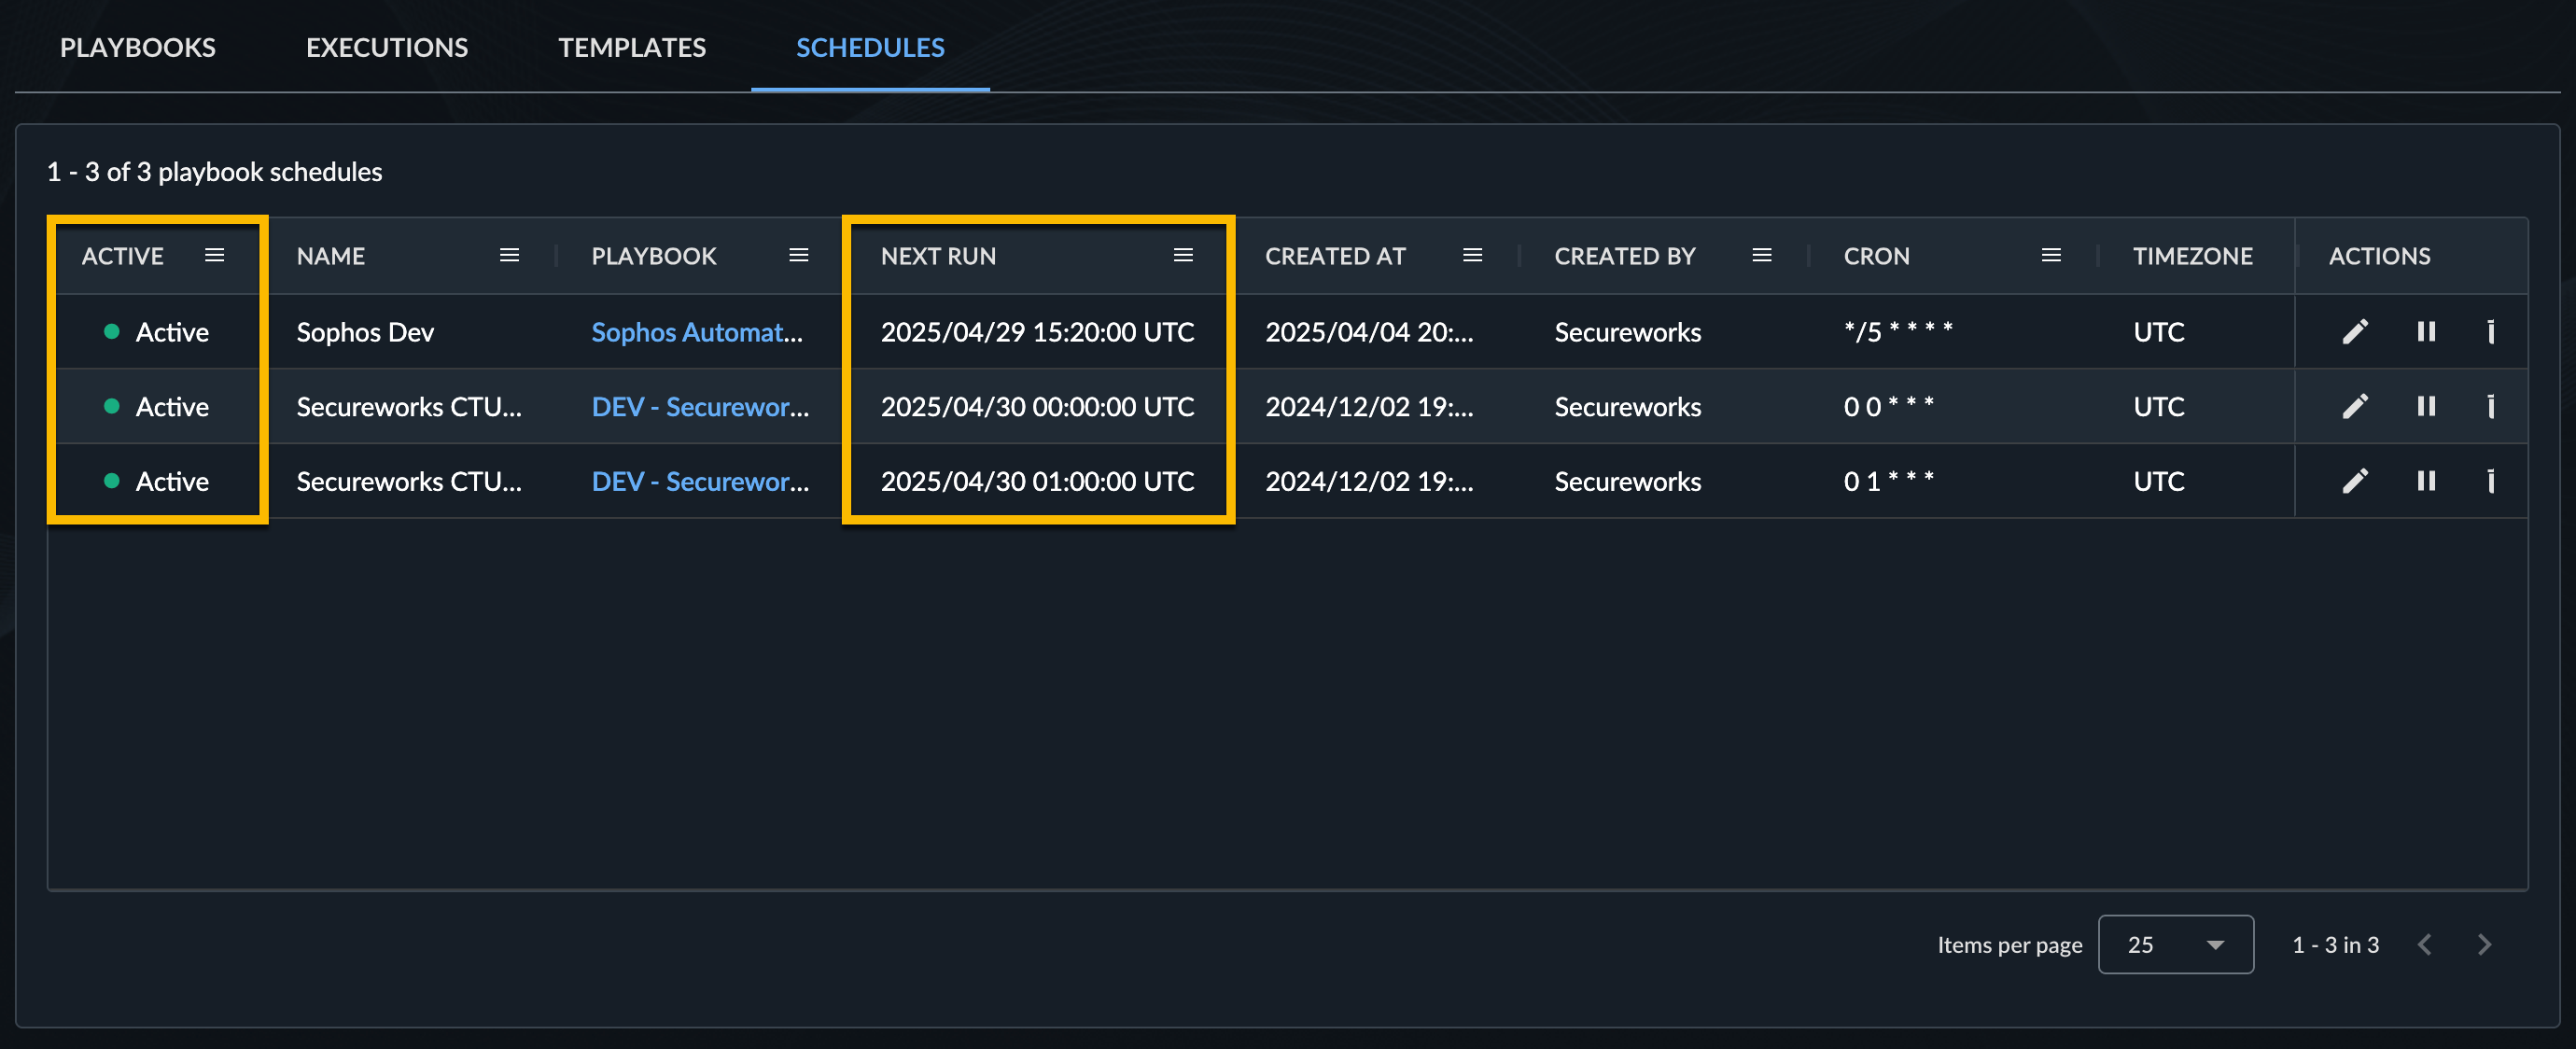Open DEV - Securewor... link in 00:00:00 row
This screenshot has width=2576, height=1049.
[x=700, y=407]
